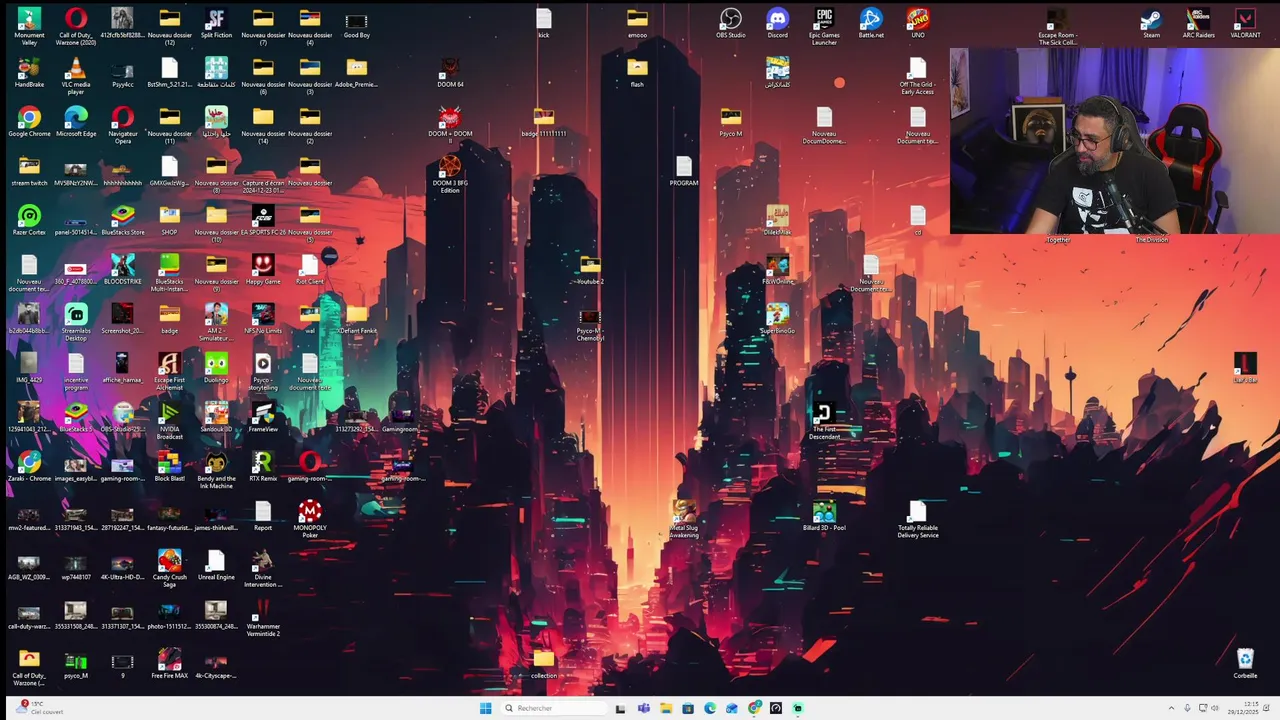Select the Totally Reliable Delivery Service icon
The width and height of the screenshot is (1280, 720).
coord(918,518)
